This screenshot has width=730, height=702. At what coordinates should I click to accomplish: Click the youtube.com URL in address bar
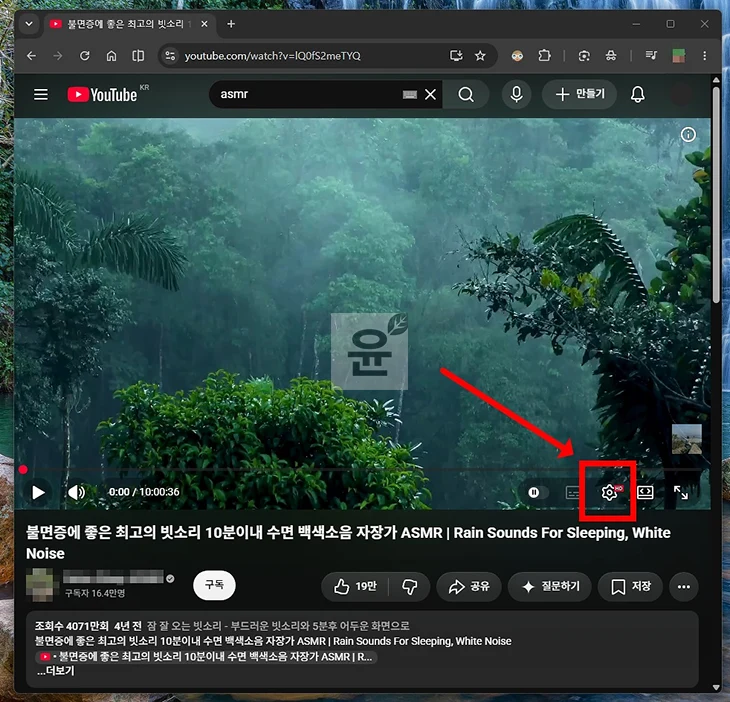272,56
